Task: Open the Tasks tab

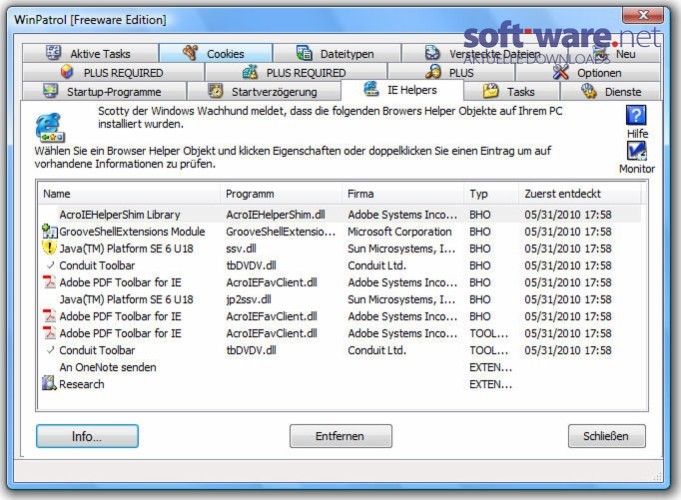Action: (511, 91)
